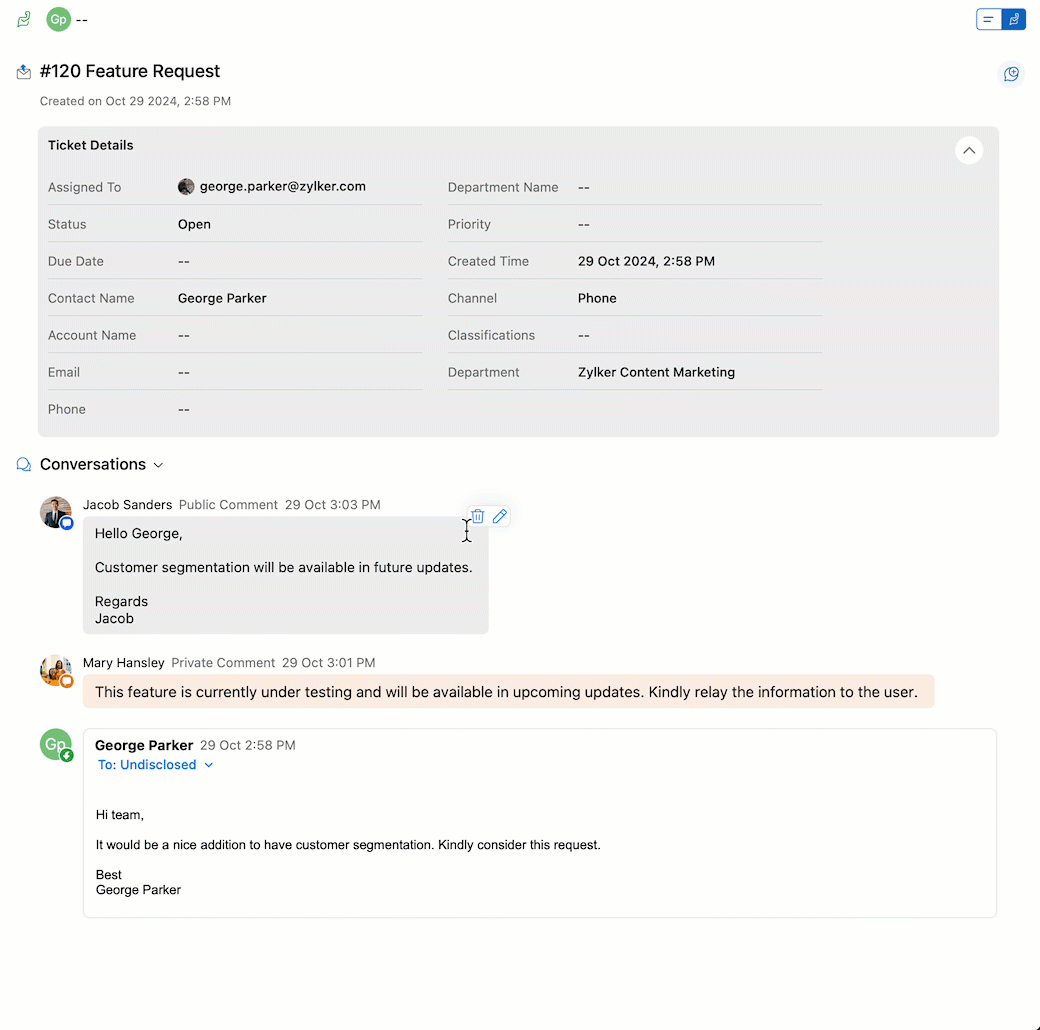Click the green ticket icon at top left
This screenshot has width=1040, height=1030.
(24, 19)
